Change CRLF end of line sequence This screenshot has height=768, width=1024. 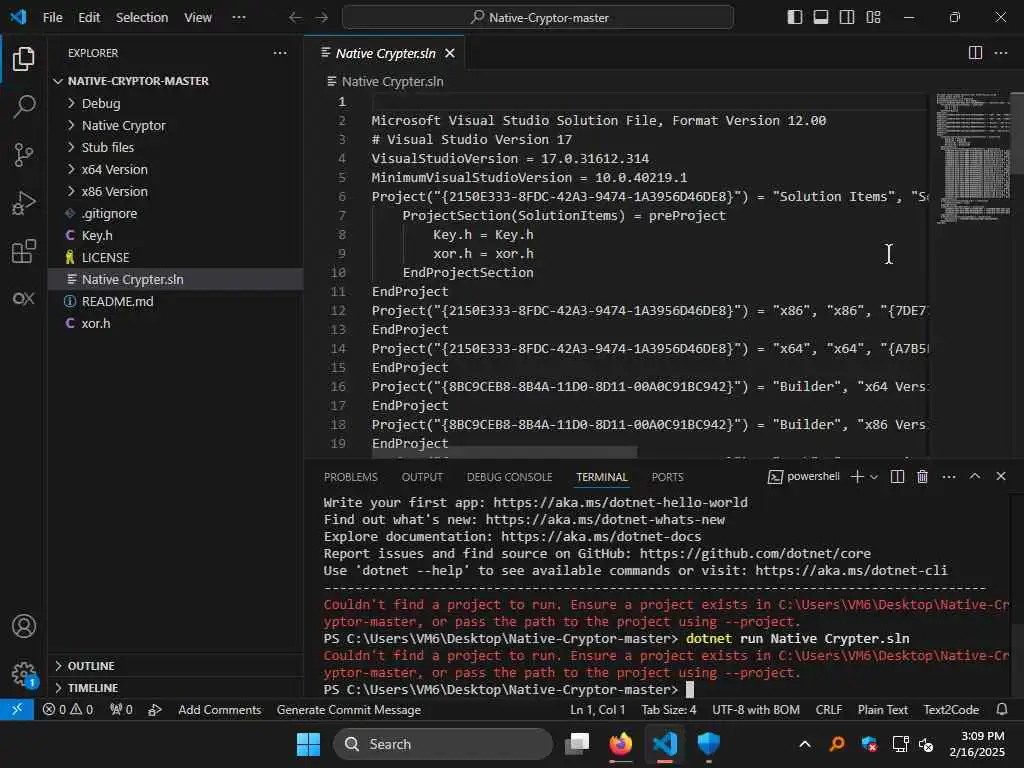click(829, 710)
